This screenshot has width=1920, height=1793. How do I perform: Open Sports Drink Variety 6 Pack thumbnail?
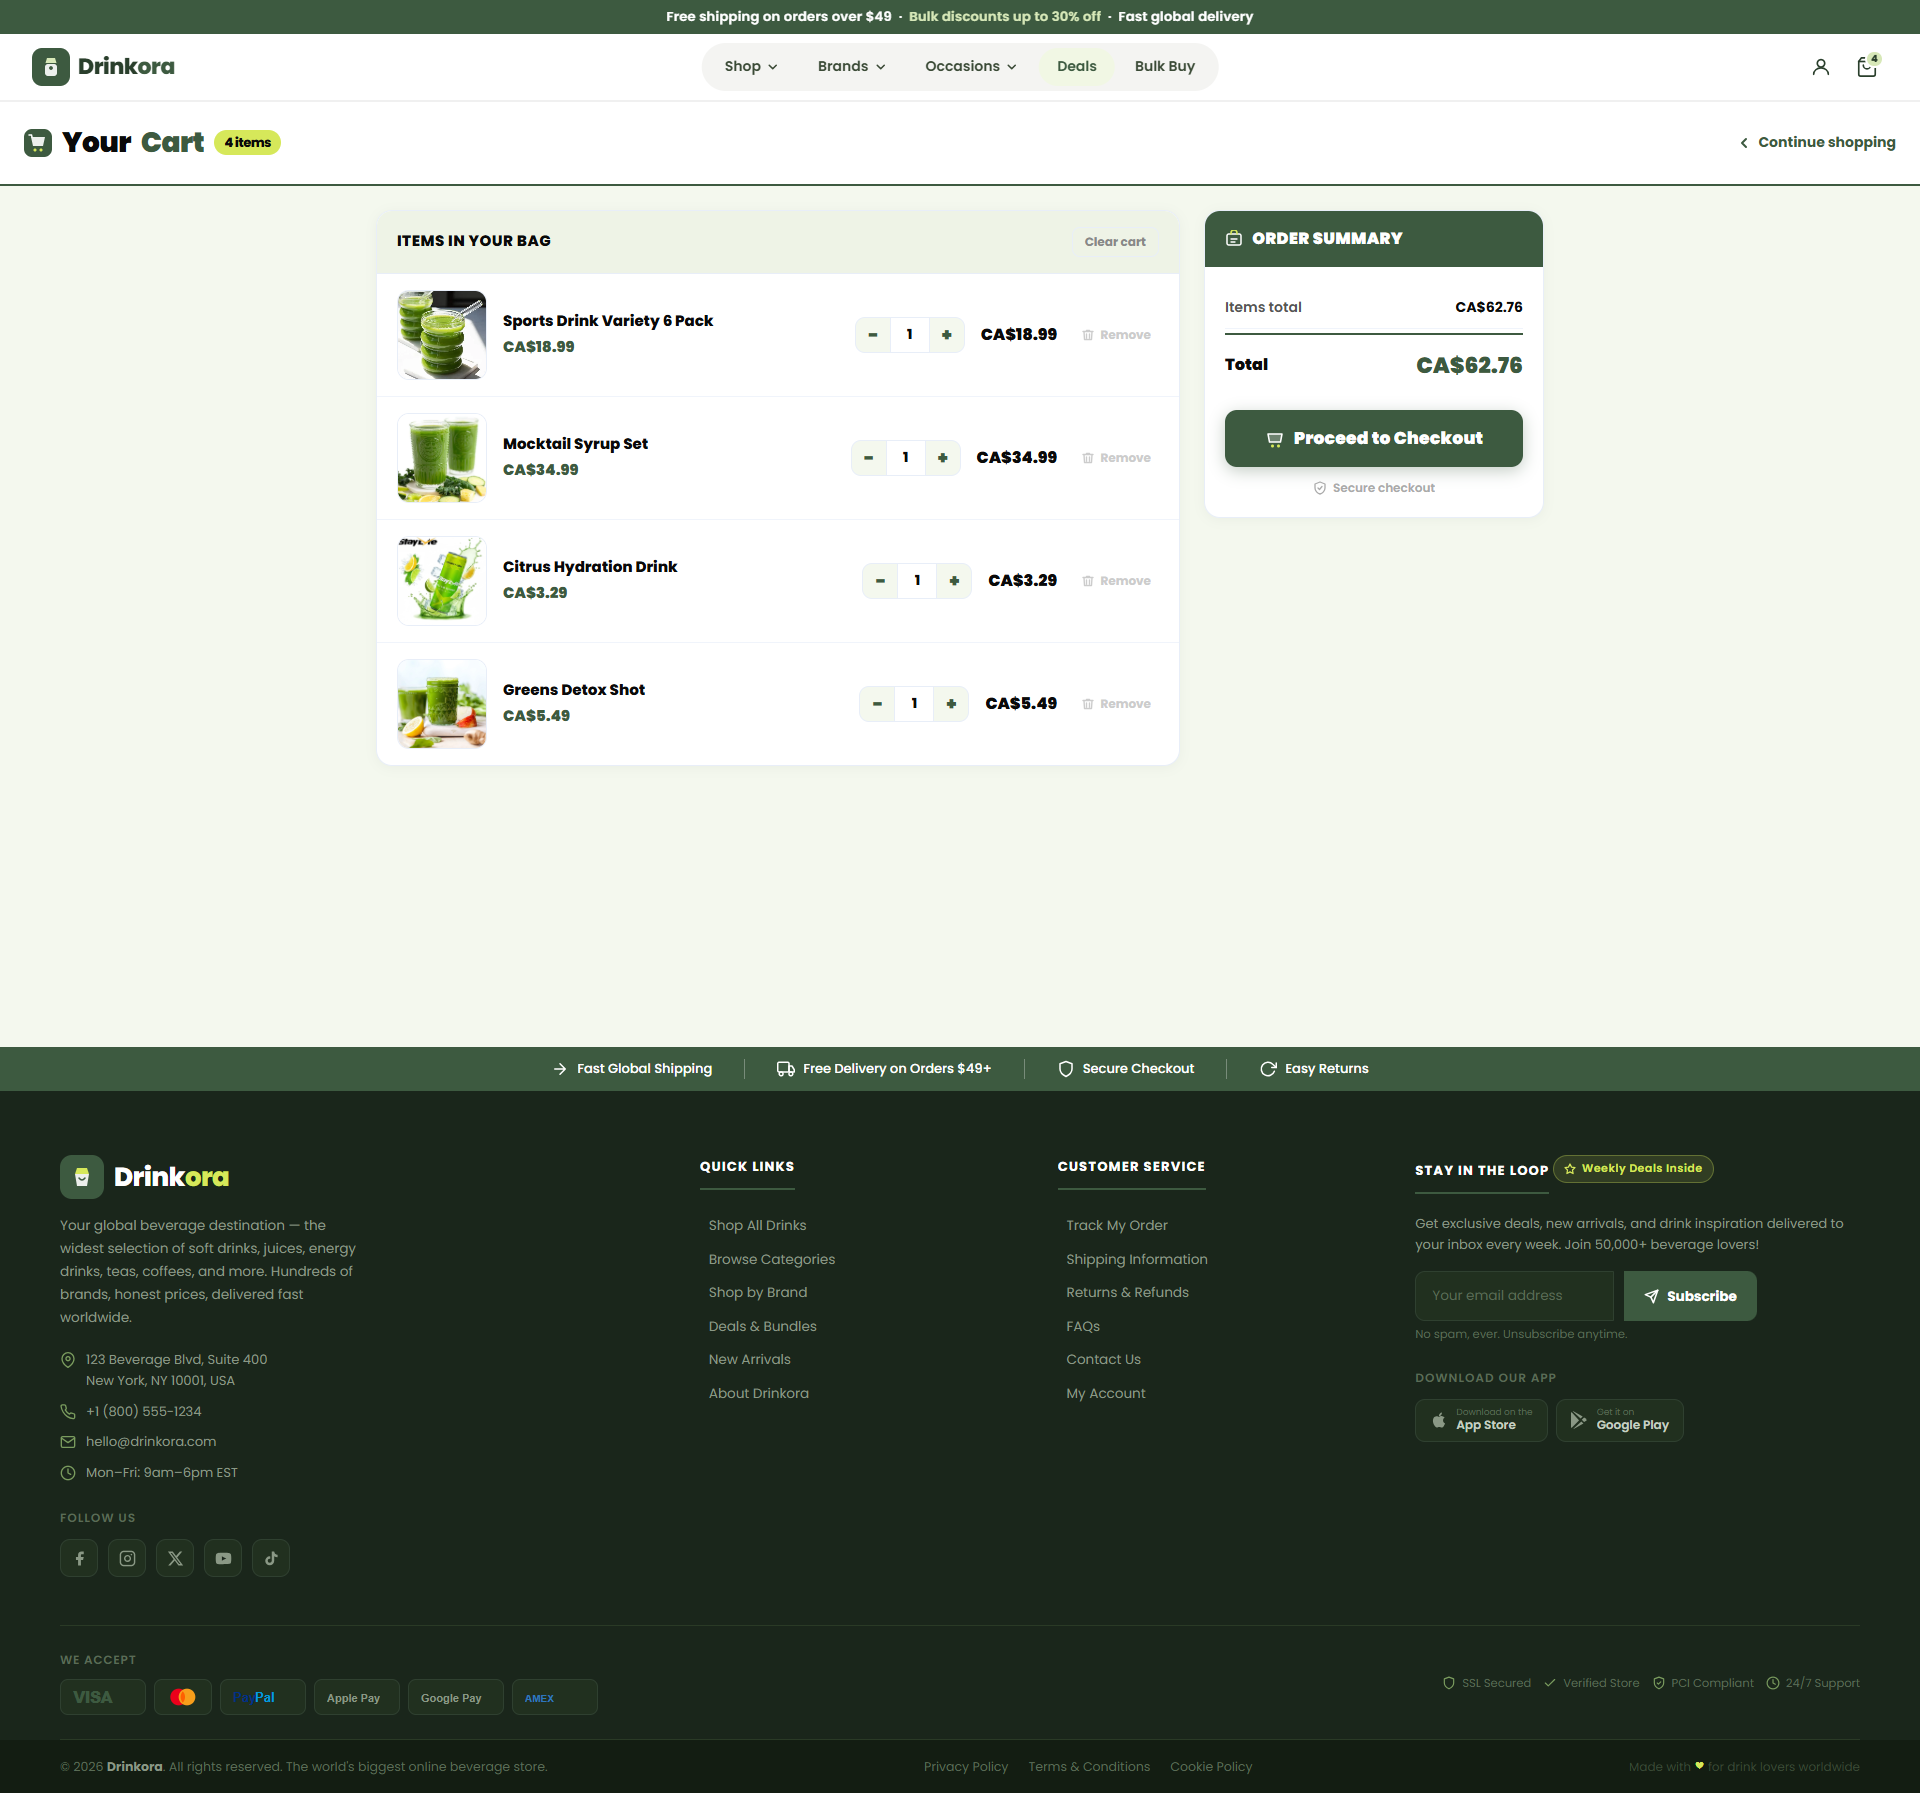442,335
